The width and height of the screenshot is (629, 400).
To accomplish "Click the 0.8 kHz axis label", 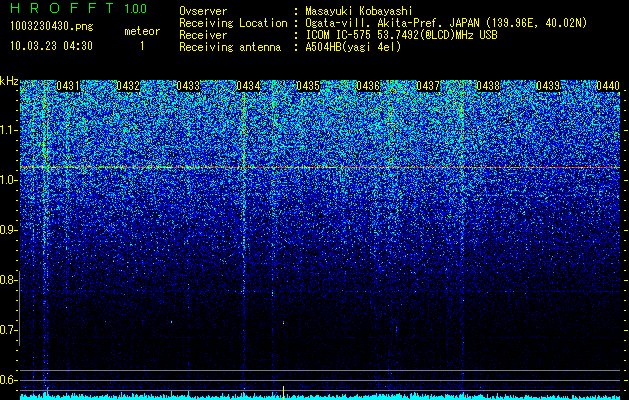I will click(9, 280).
